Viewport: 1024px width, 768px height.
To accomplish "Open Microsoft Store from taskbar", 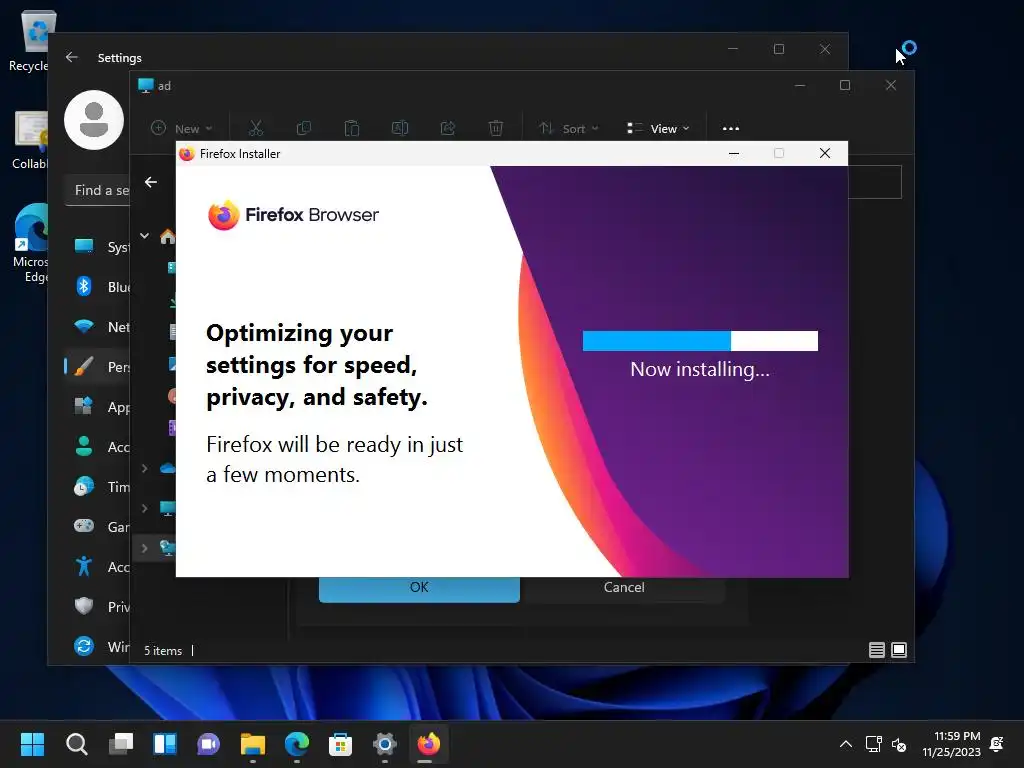I will coord(340,744).
